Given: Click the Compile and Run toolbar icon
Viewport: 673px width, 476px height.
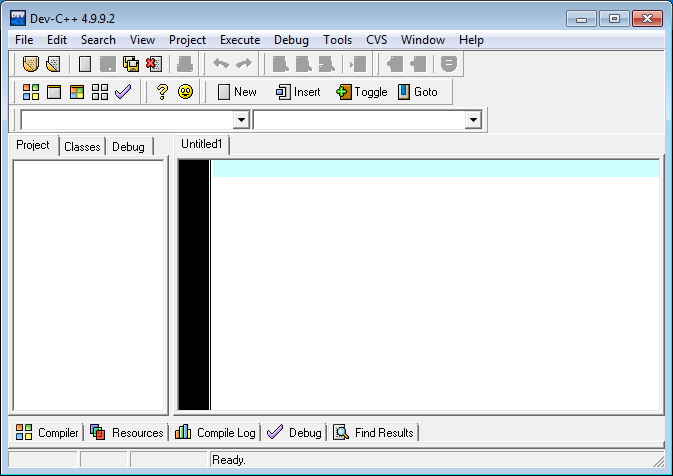Looking at the screenshot, I should click(77, 92).
